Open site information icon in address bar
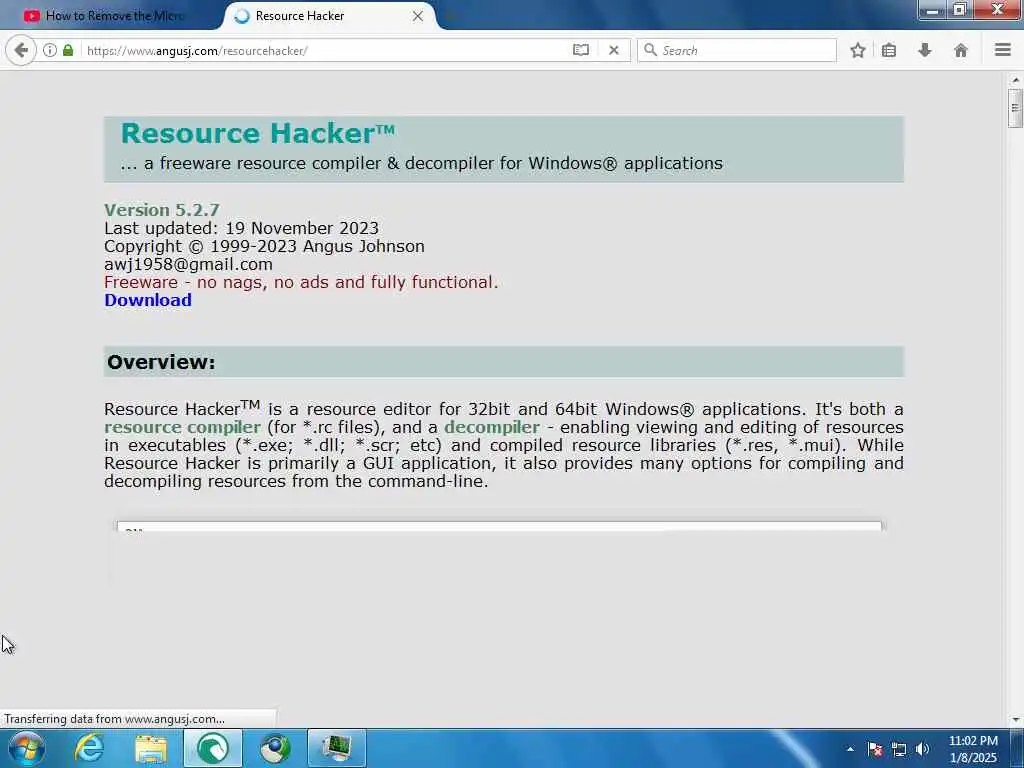The width and height of the screenshot is (1024, 768). (50, 50)
